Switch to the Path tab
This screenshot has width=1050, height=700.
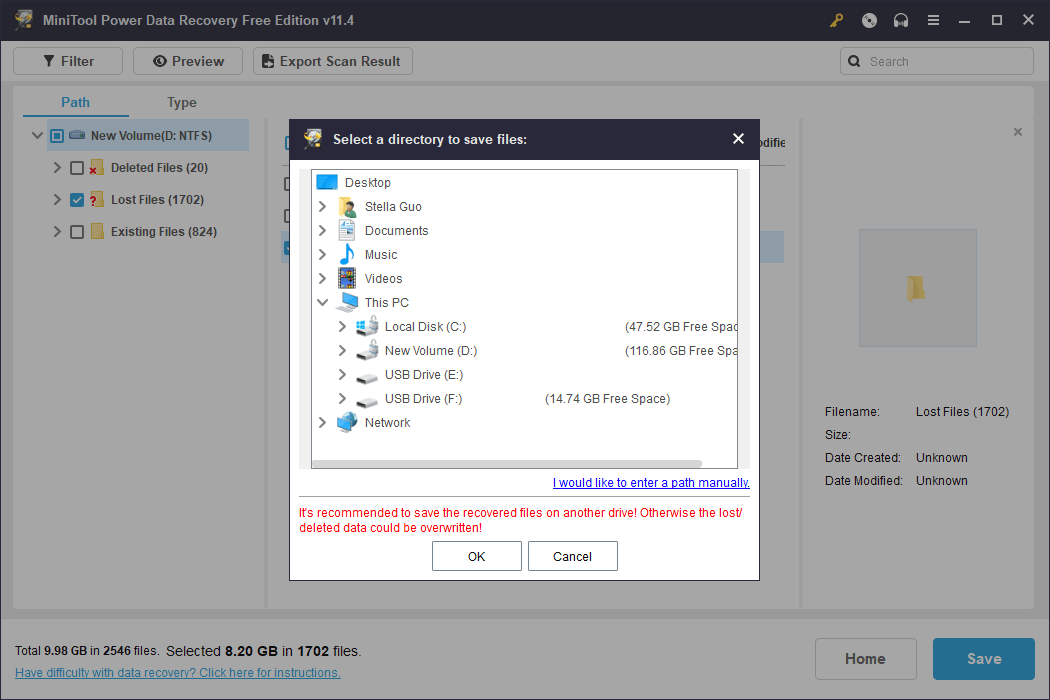(75, 102)
